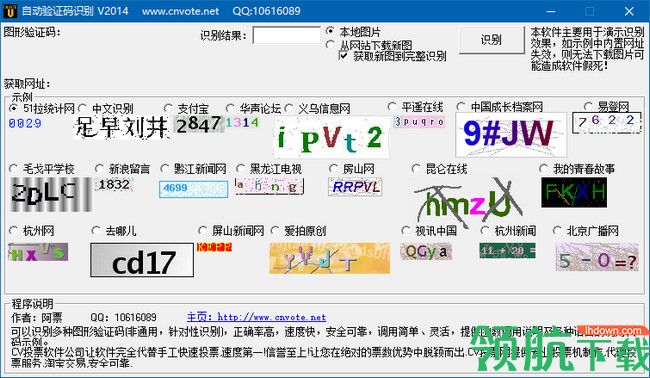The width and height of the screenshot is (650, 378).
Task: Click the 0029 captcha sample image
Action: (25, 123)
